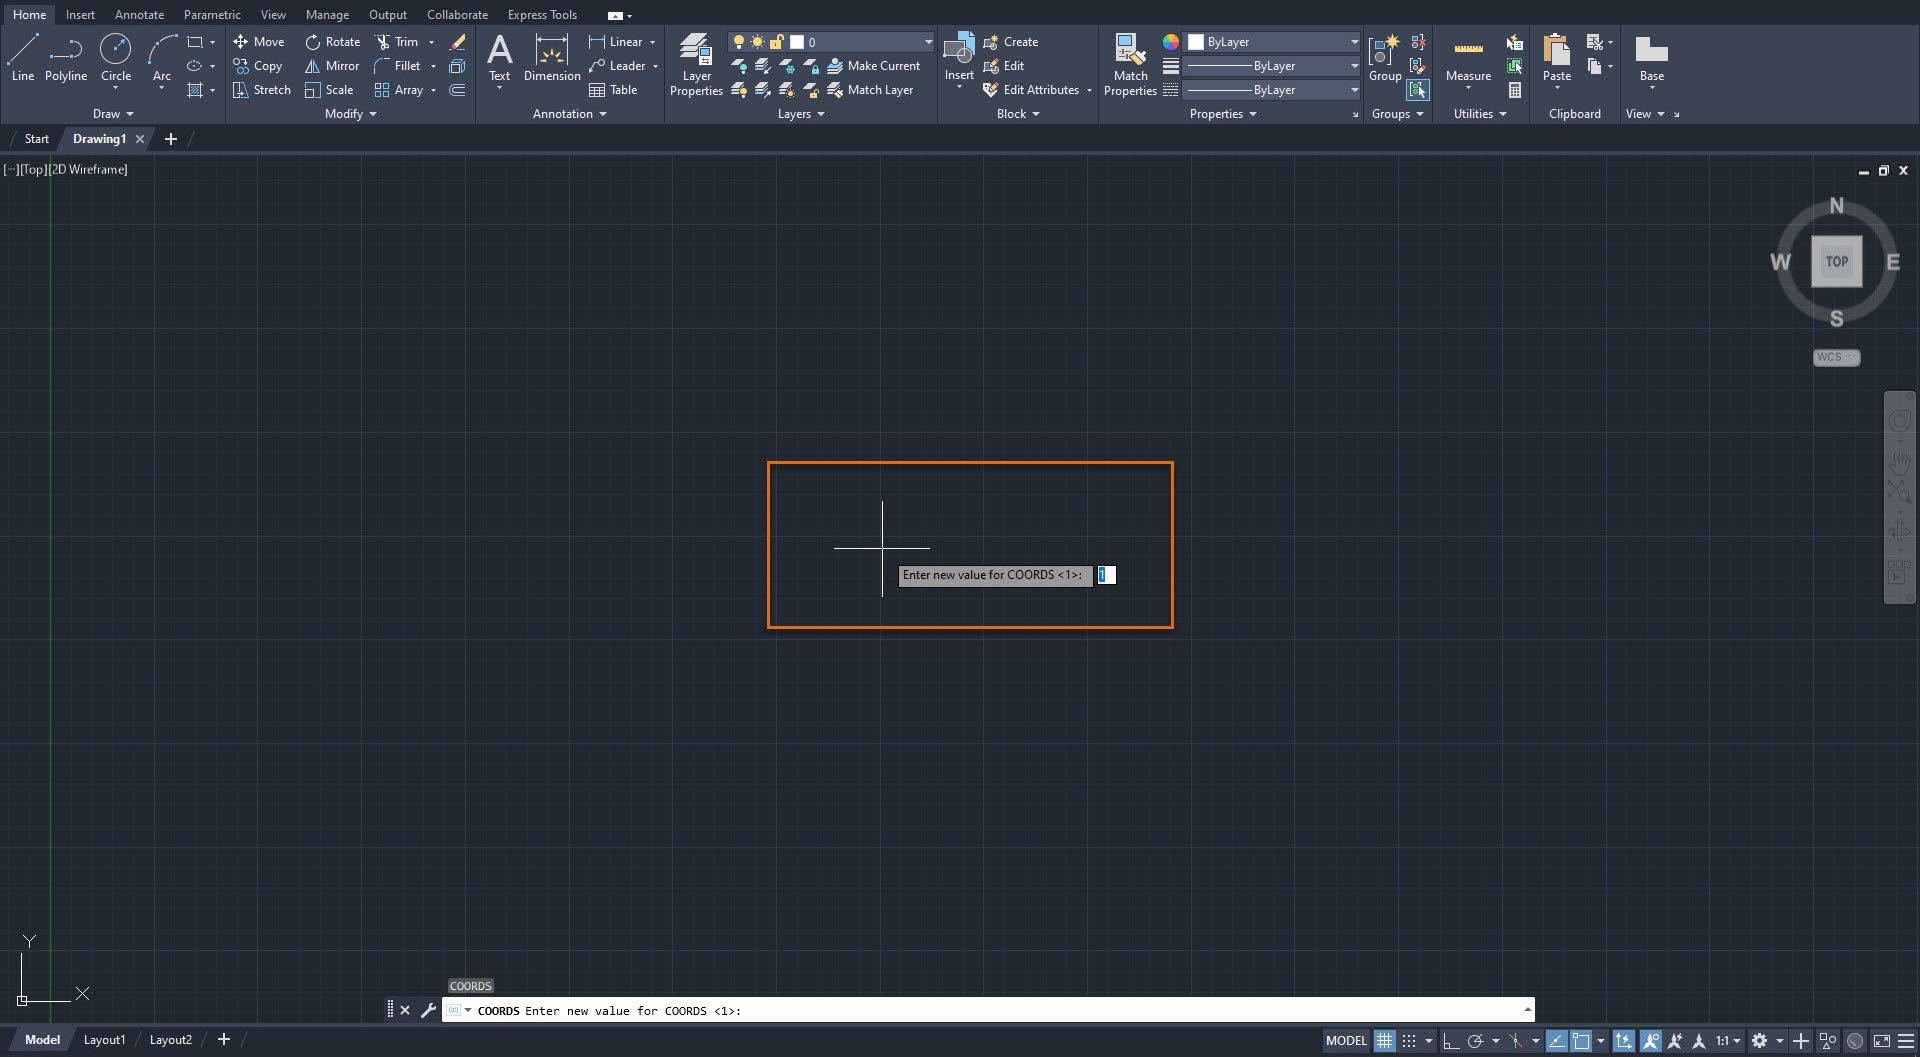
Task: Select the Line drawing tool
Action: (x=23, y=57)
